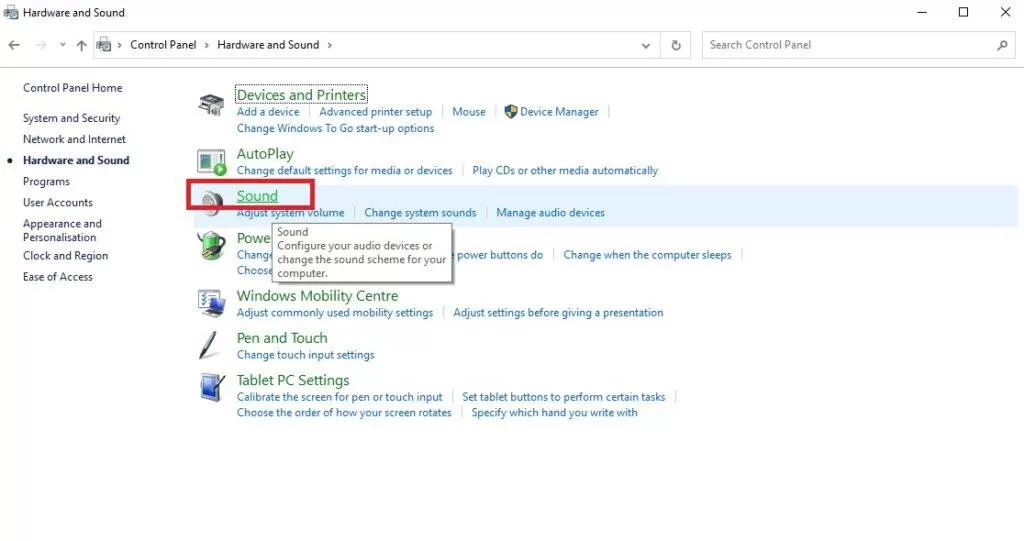Open User Accounts in sidebar
The height and width of the screenshot is (541, 1024).
pos(57,203)
